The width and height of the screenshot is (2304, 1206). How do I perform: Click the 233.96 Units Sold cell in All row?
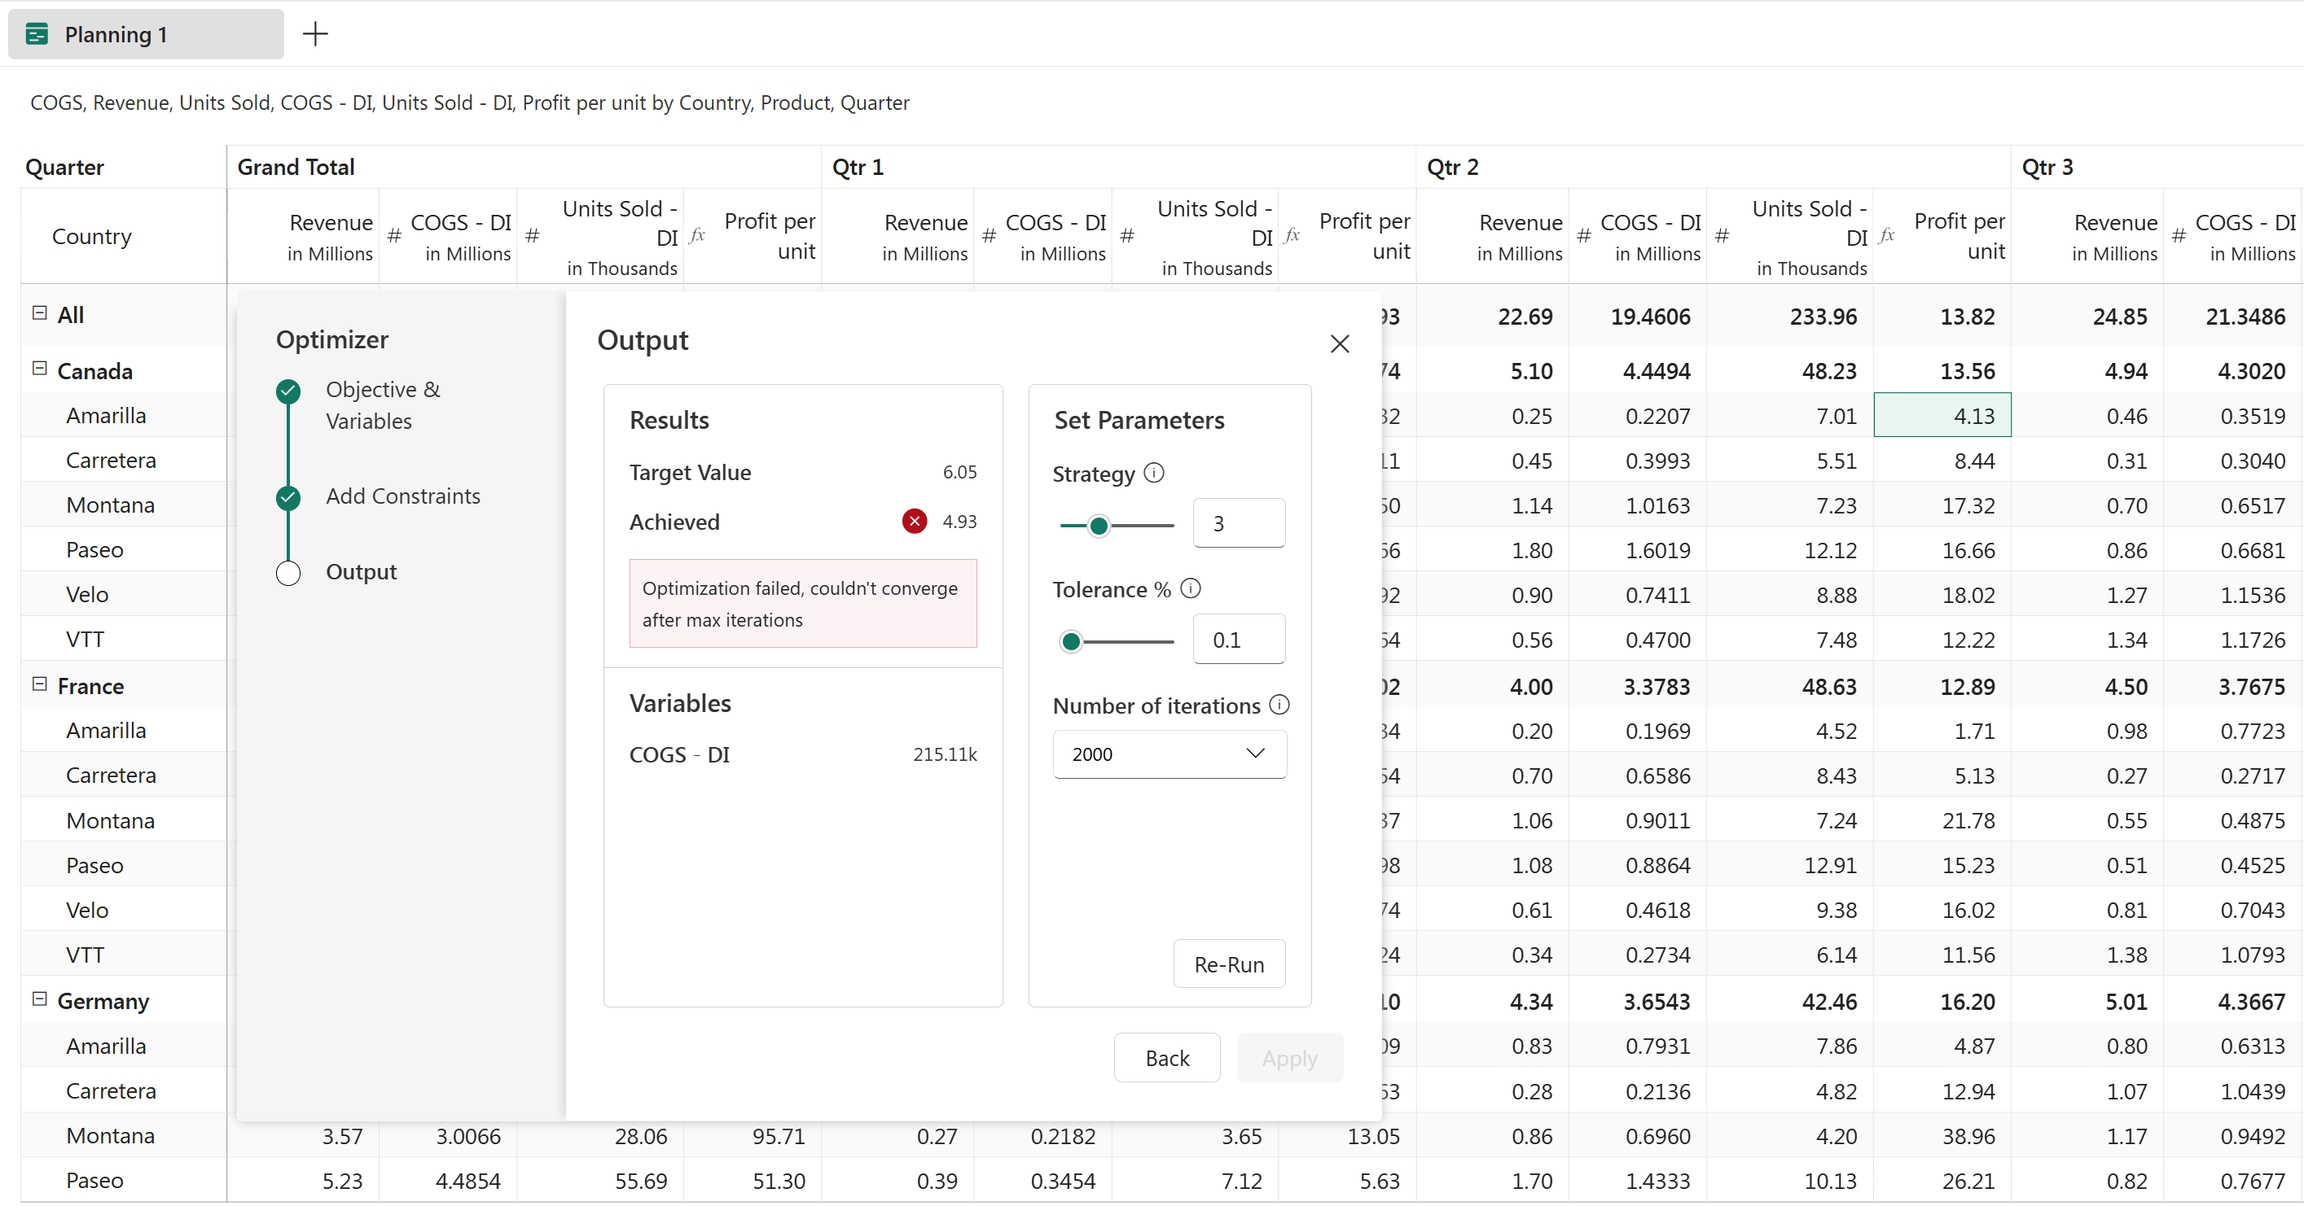click(x=1824, y=317)
